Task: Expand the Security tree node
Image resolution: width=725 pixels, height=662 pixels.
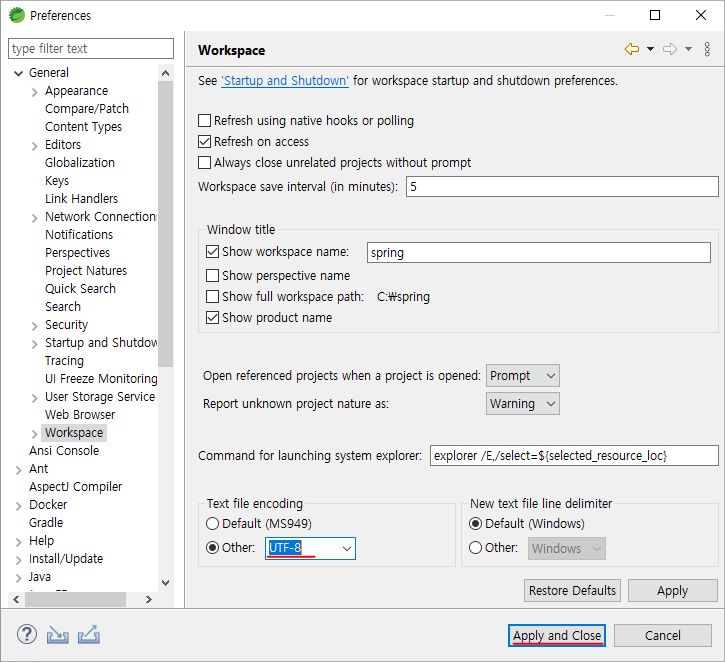Action: [x=35, y=326]
